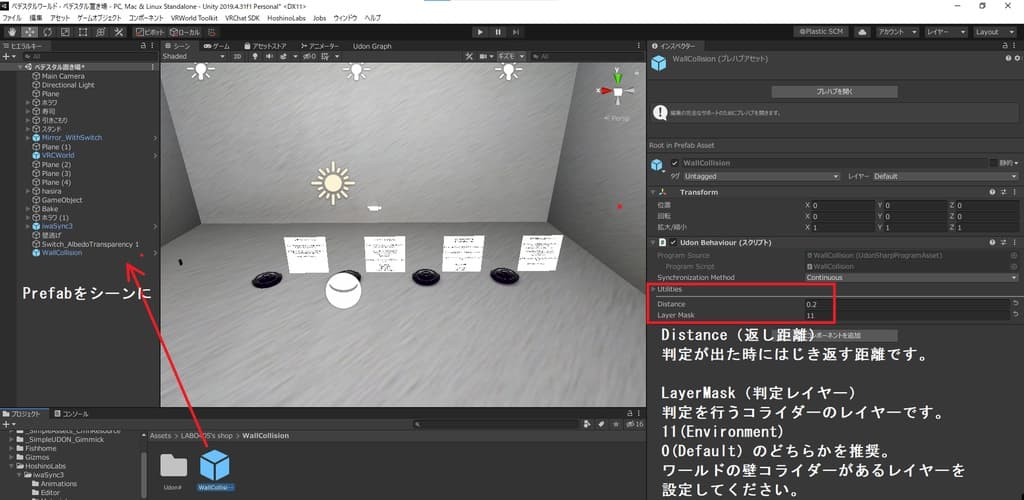
Task: Toggle the 2D view button
Action: click(238, 57)
